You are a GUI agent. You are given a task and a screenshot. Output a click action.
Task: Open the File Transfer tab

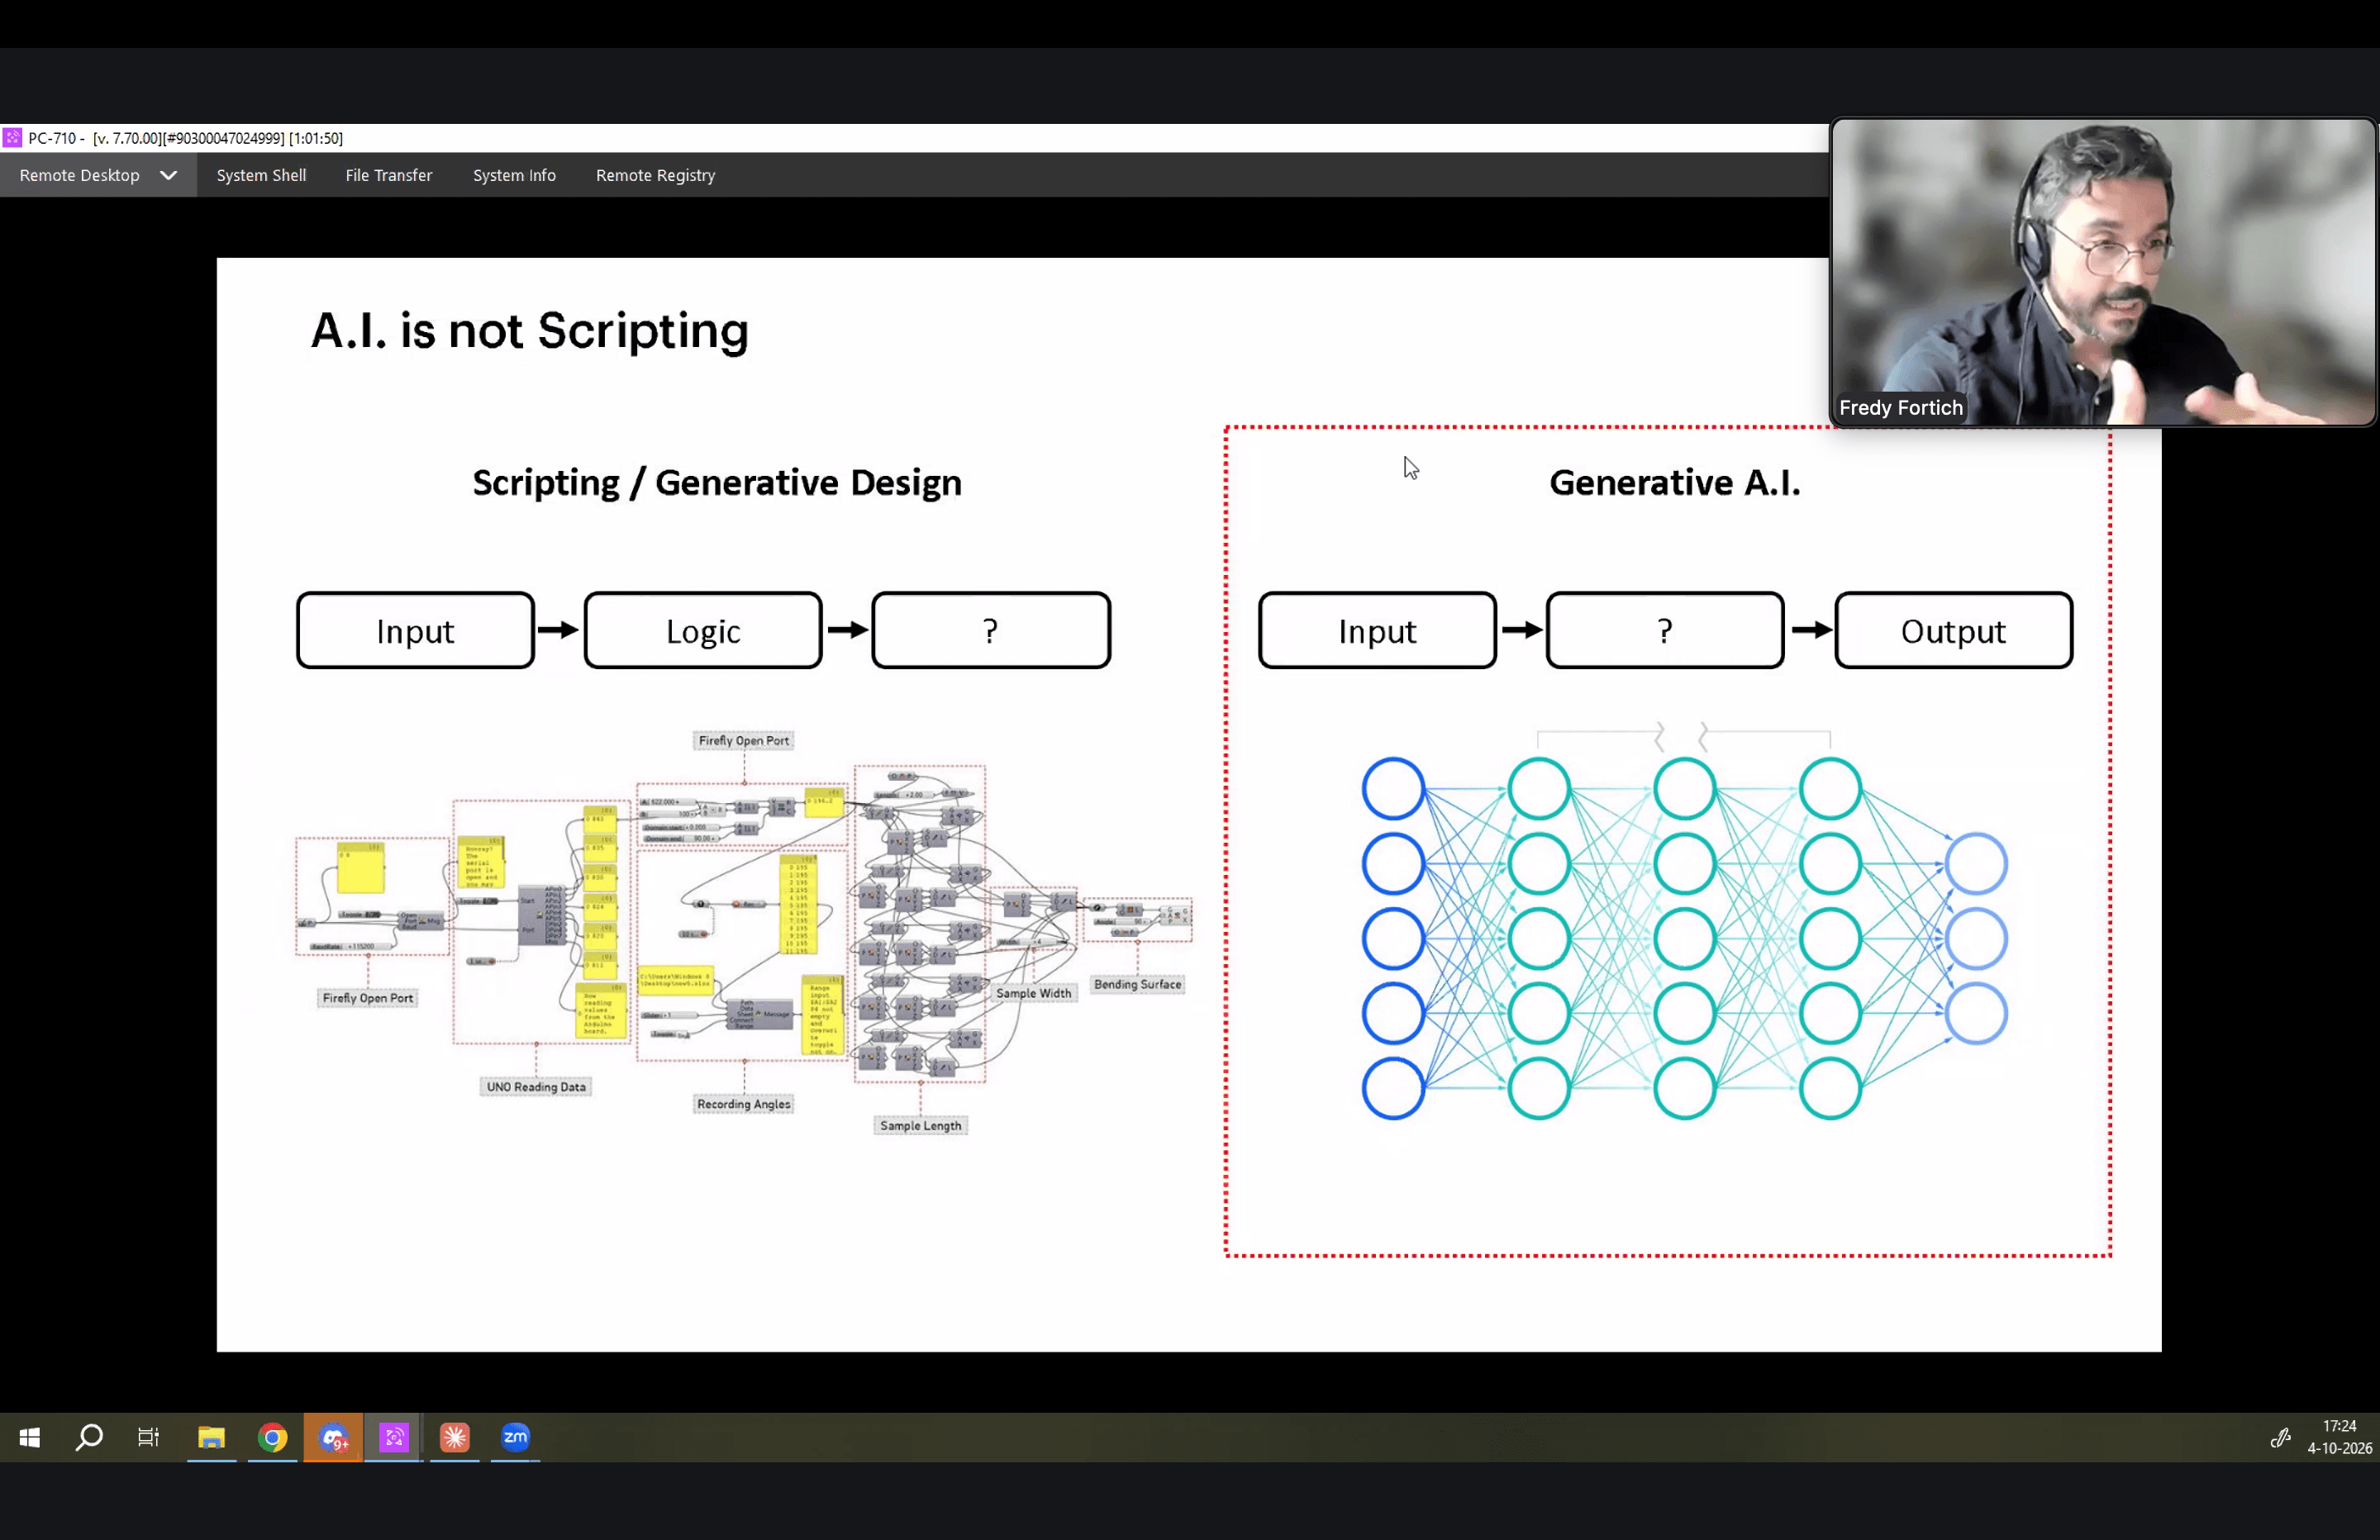coord(389,175)
